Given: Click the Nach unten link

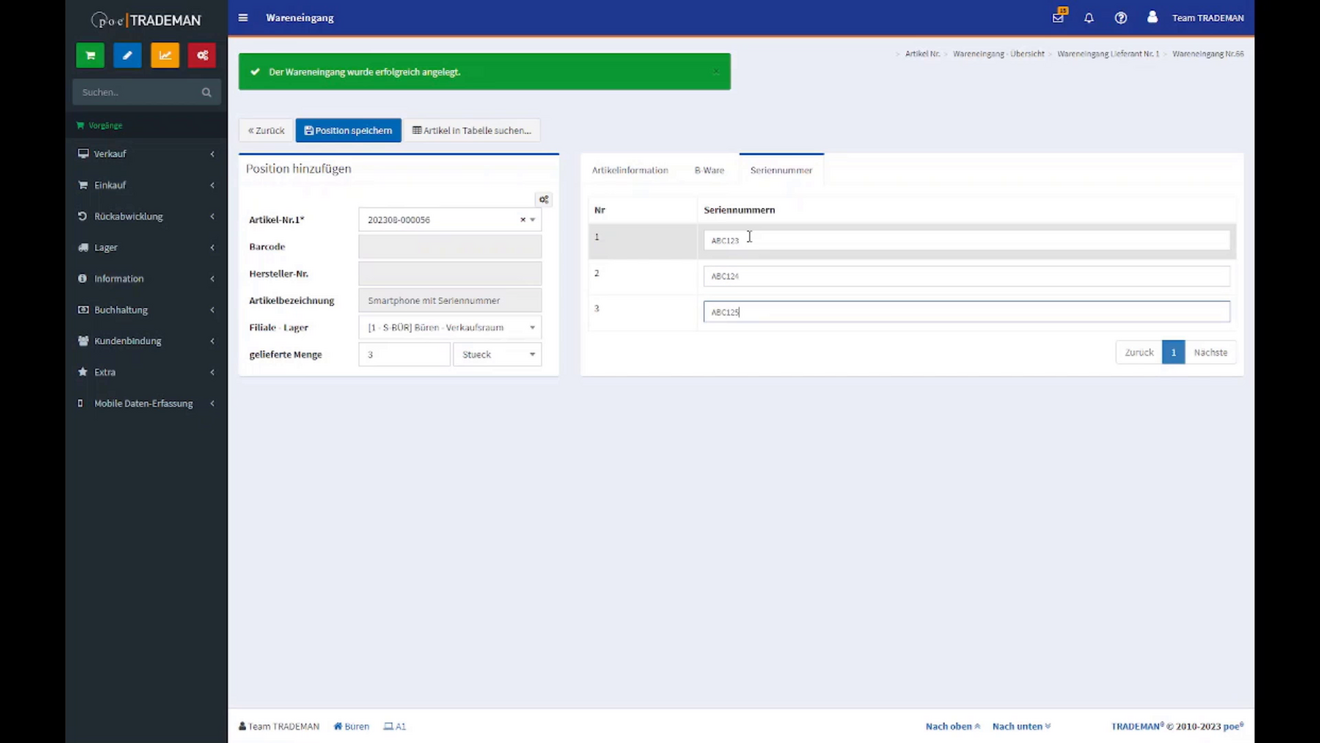Looking at the screenshot, I should click(x=1021, y=726).
